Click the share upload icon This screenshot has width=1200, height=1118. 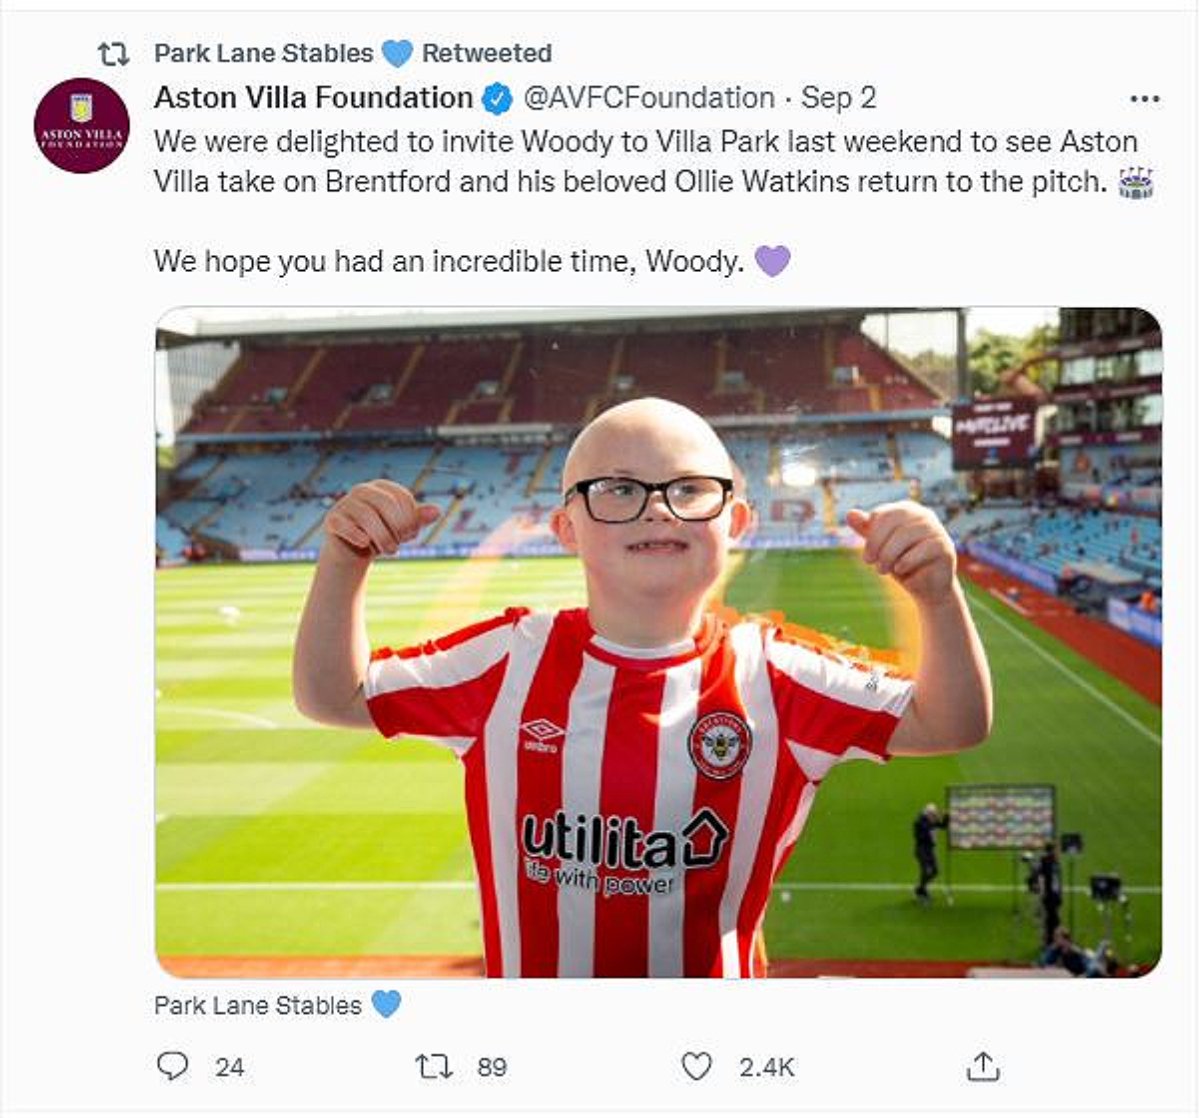pyautogui.click(x=983, y=1066)
